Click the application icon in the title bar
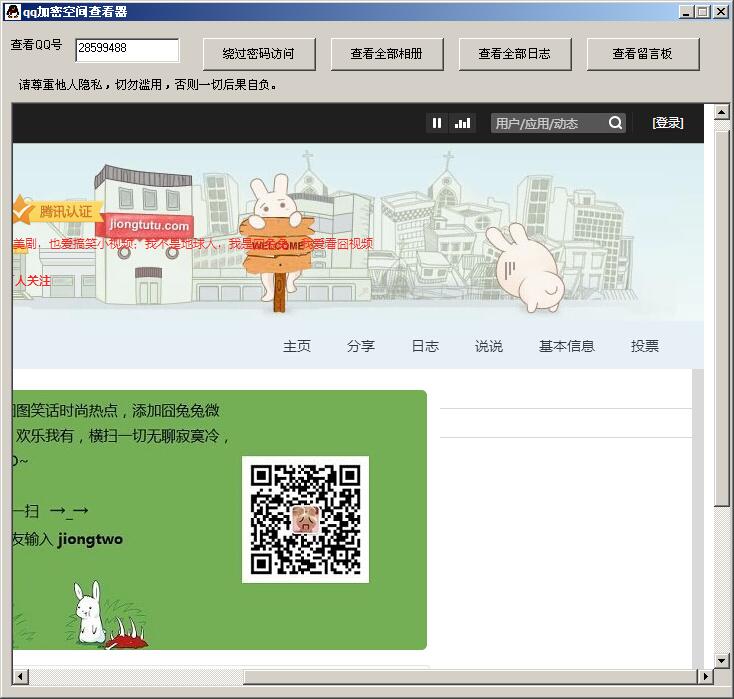 pos(11,11)
